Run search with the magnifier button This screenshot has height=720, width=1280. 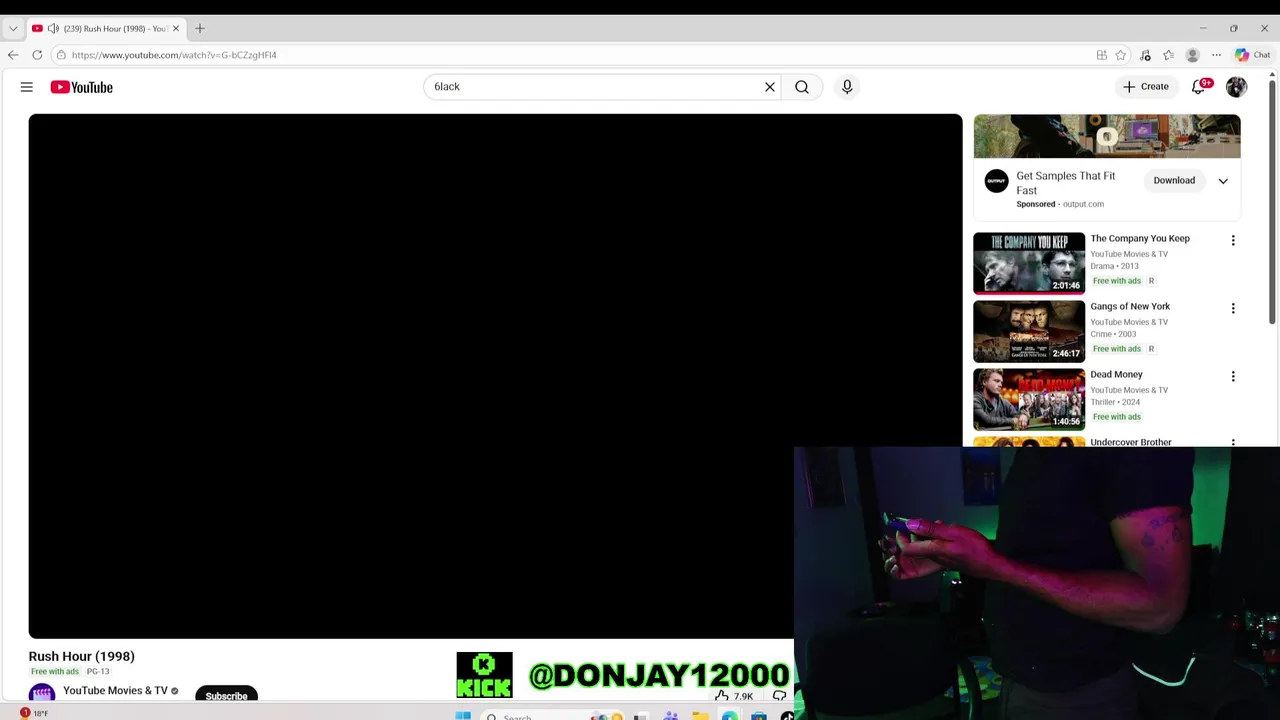pos(802,87)
